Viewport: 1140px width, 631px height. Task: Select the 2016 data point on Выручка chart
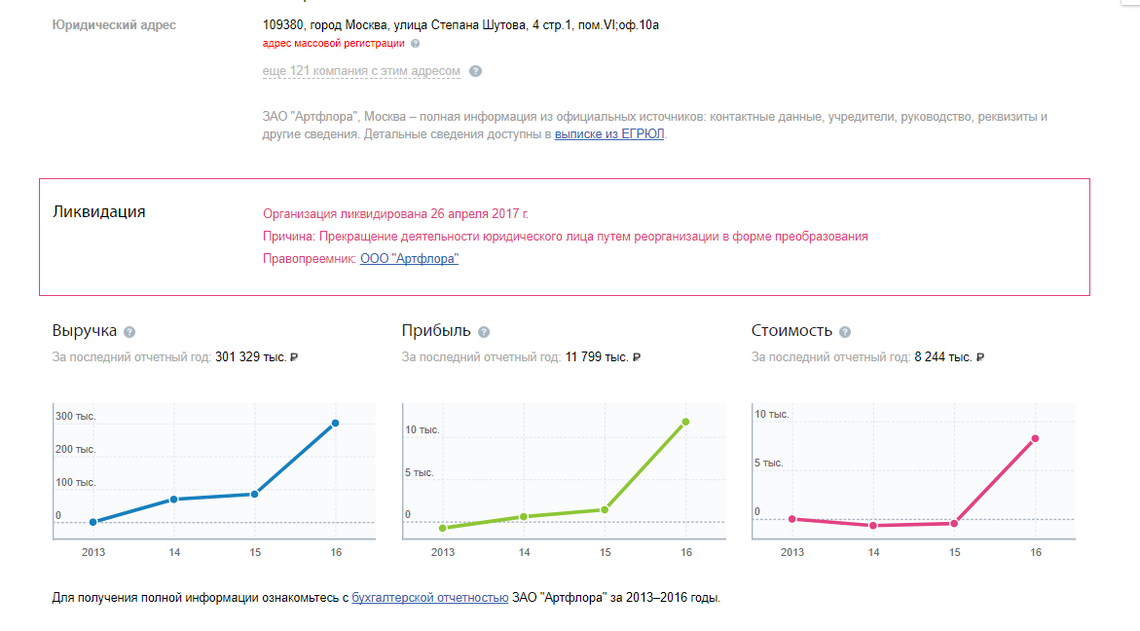tap(335, 423)
